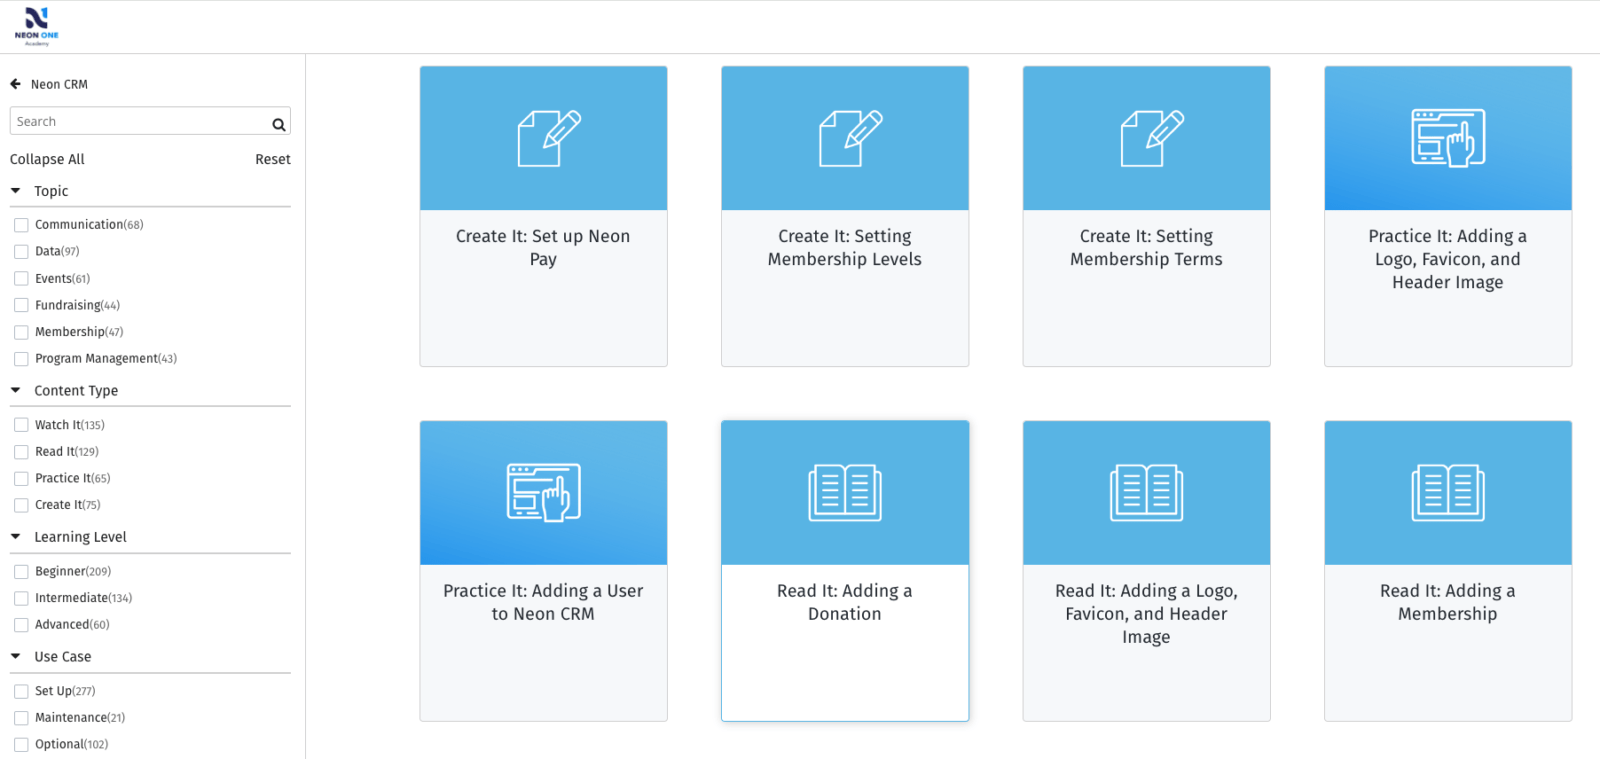Tick the Create It checkbox

(x=21, y=505)
